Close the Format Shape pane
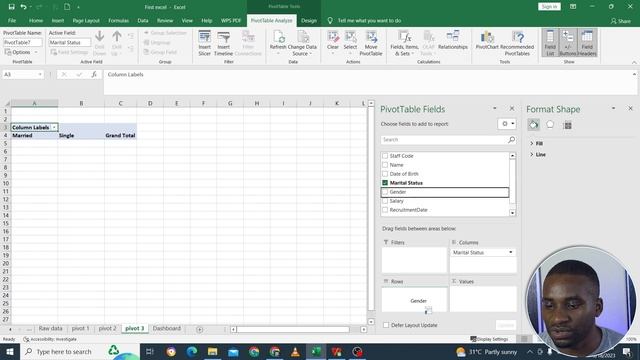Screen dimensions: 640x360 [630, 109]
